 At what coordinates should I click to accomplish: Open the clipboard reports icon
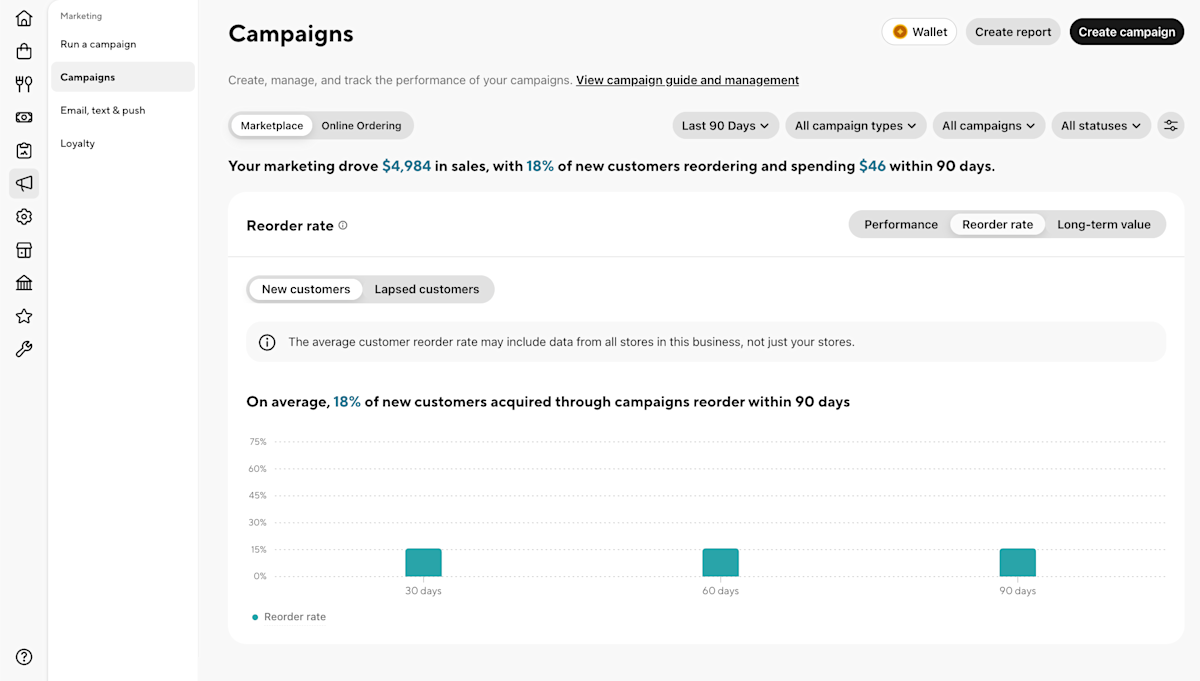click(24, 150)
